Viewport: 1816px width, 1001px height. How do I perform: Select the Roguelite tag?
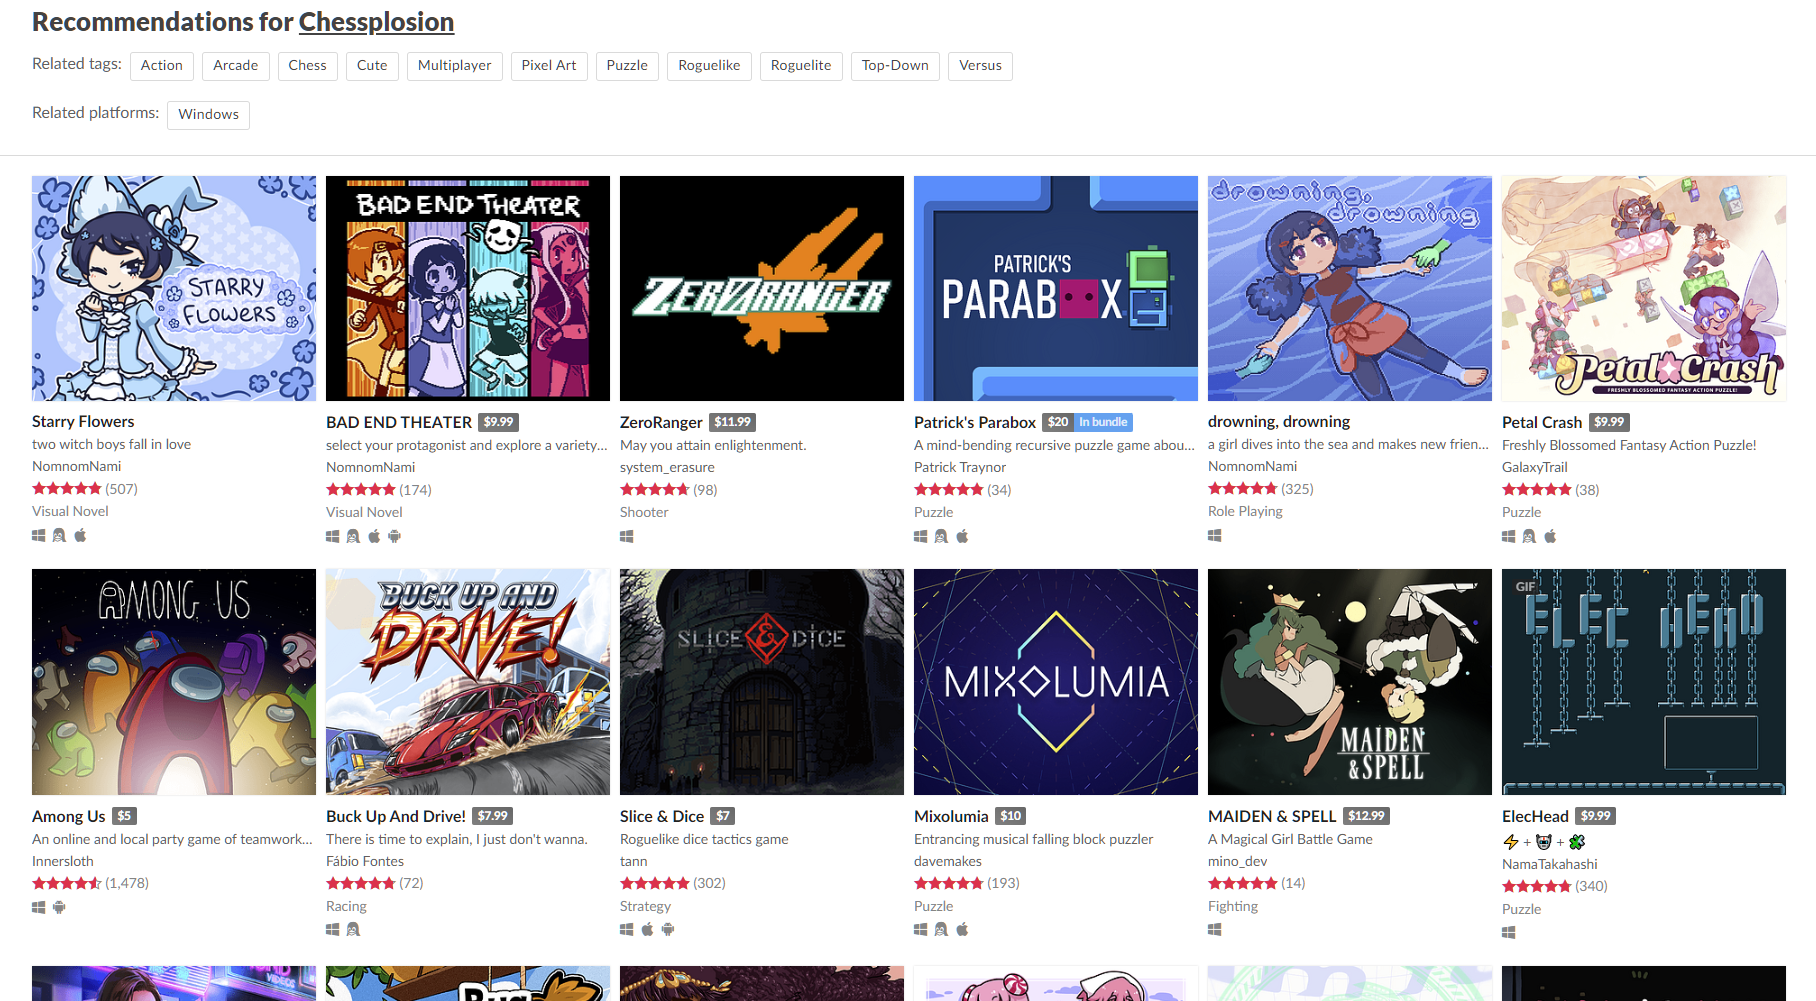coord(801,65)
